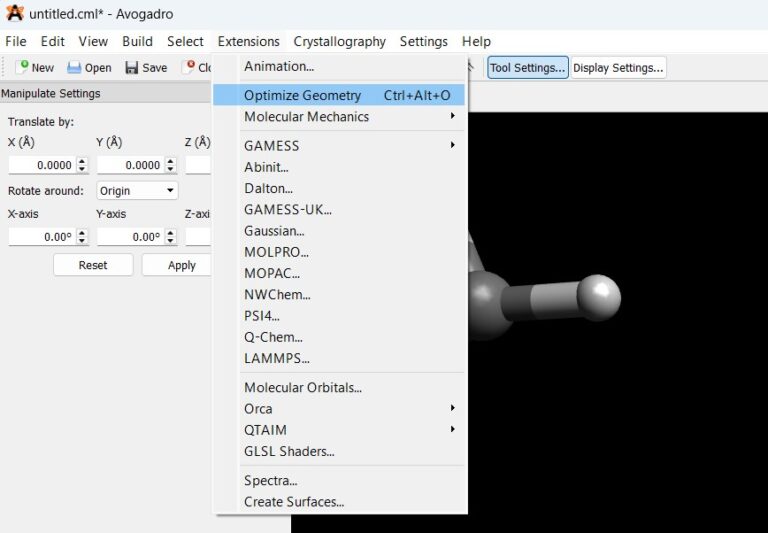Open the View menu
Viewport: 768px width, 533px height.
(93, 42)
